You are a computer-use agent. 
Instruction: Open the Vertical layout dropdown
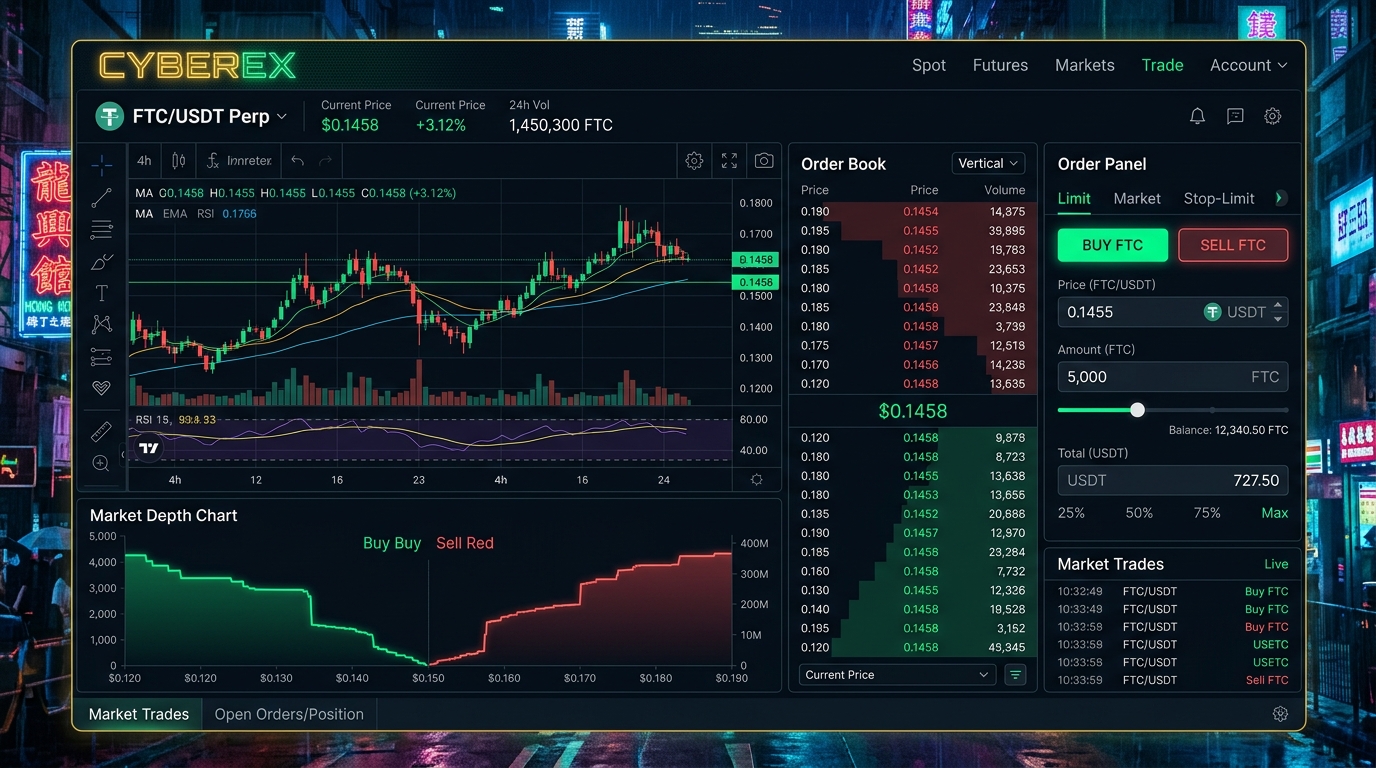click(988, 163)
